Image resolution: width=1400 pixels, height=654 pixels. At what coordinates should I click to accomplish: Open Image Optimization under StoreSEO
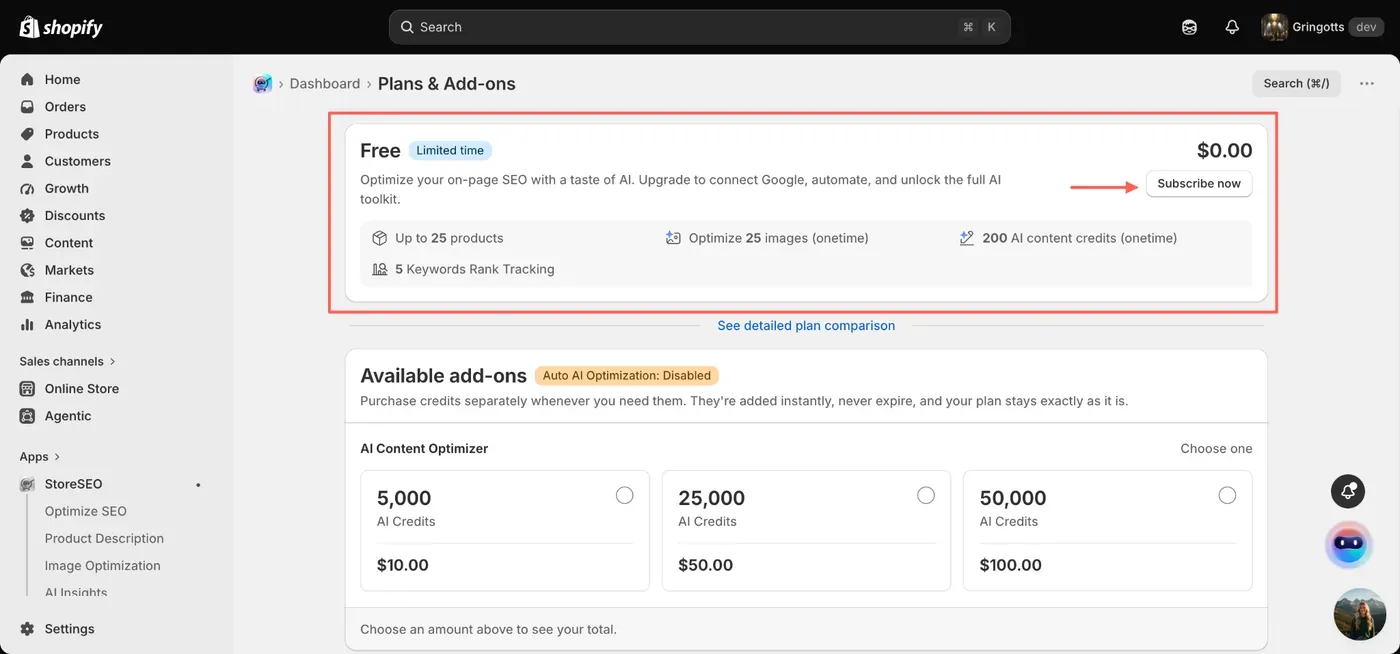click(102, 565)
